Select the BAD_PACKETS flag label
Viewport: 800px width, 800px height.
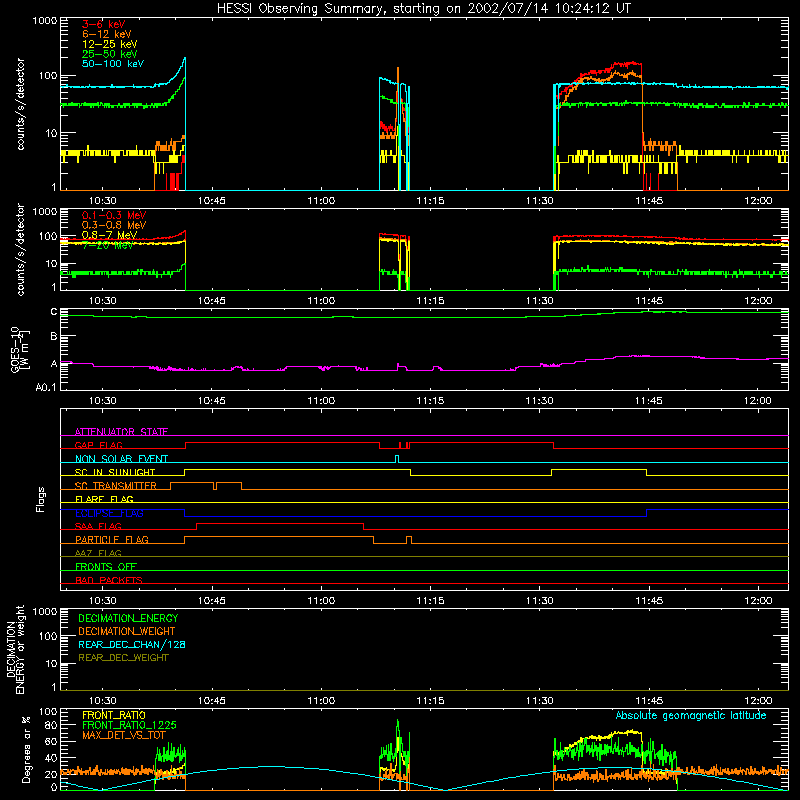[109, 580]
